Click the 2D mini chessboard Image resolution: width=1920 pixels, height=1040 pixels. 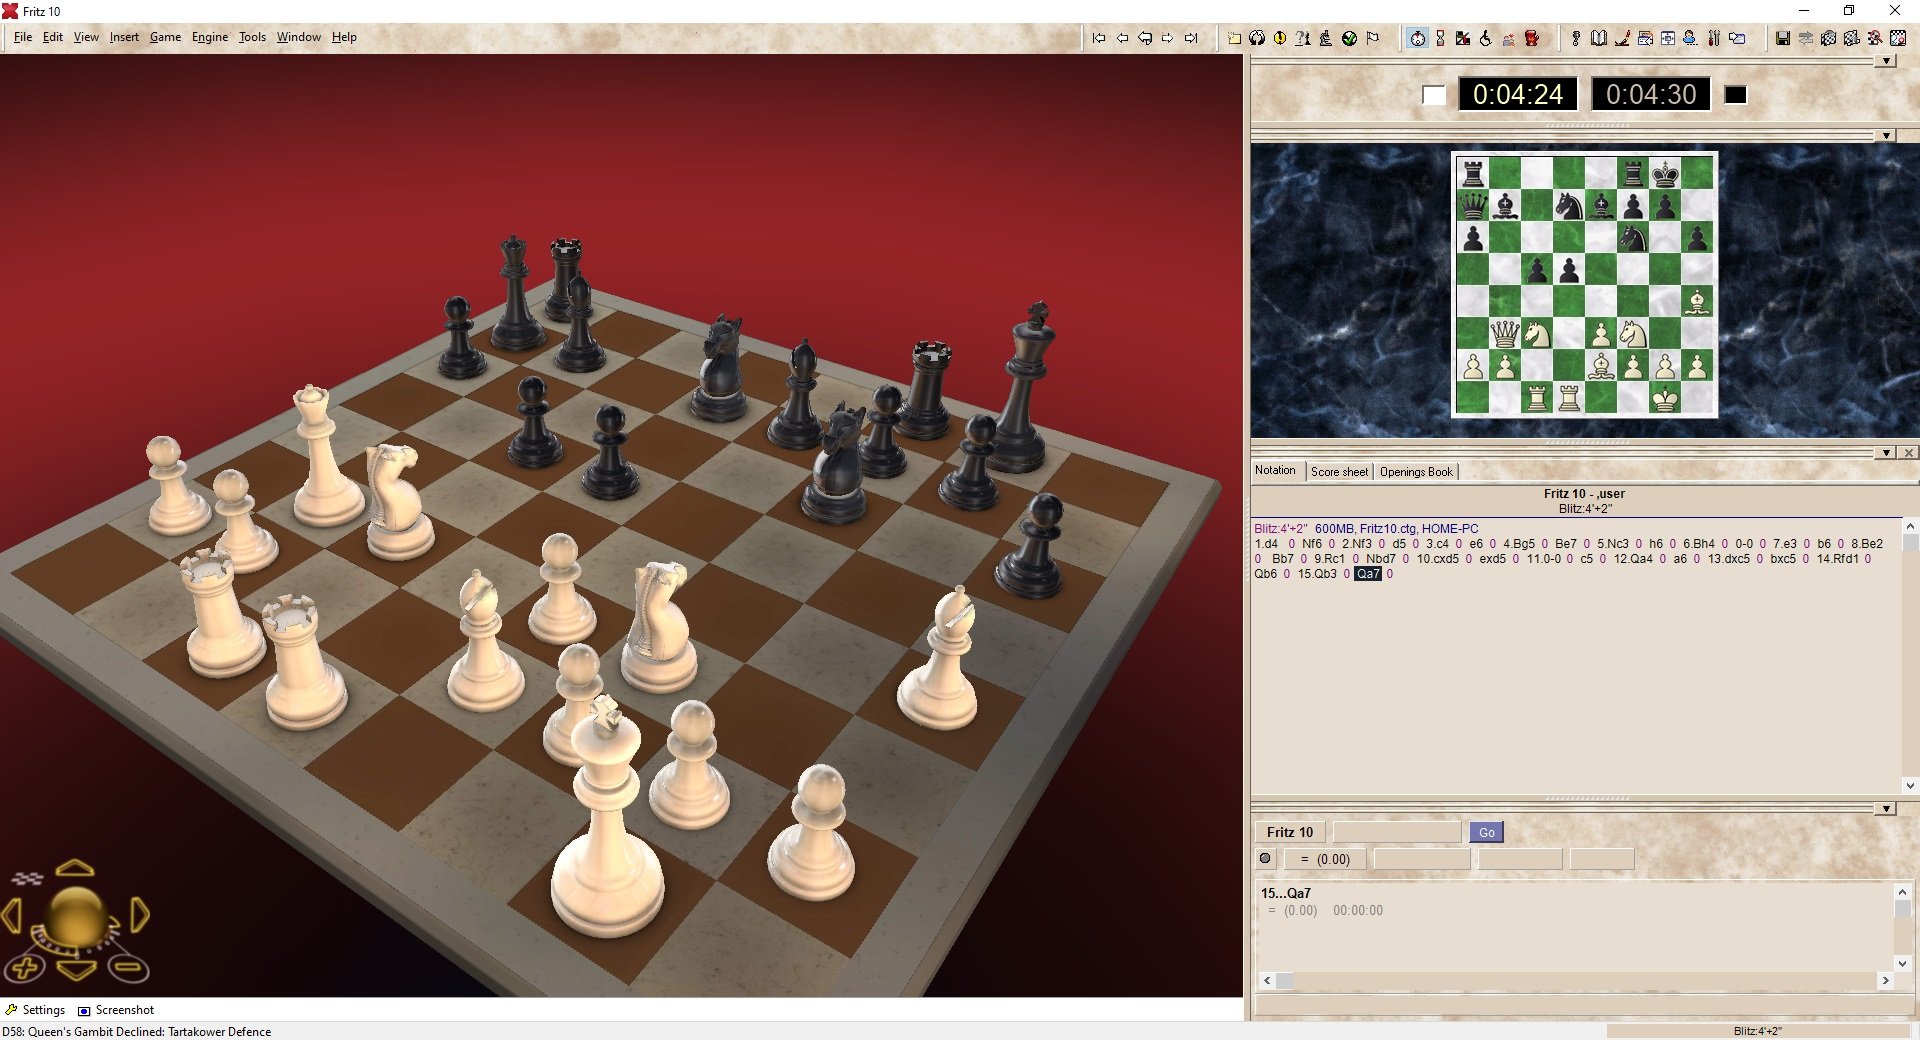click(1585, 285)
